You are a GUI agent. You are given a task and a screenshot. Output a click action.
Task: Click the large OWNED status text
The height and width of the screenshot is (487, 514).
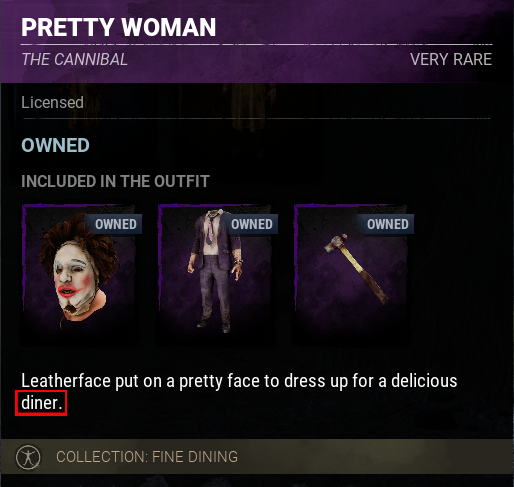pos(55,145)
